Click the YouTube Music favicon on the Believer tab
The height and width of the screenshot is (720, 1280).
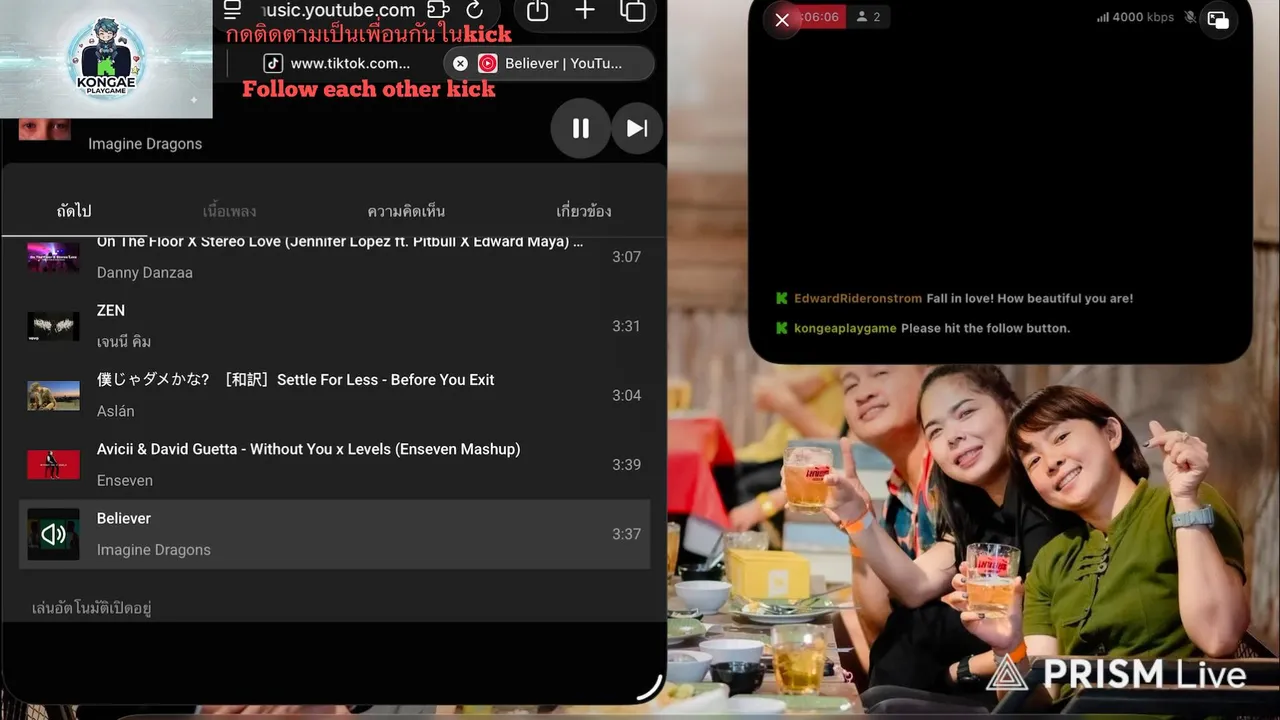coord(487,63)
